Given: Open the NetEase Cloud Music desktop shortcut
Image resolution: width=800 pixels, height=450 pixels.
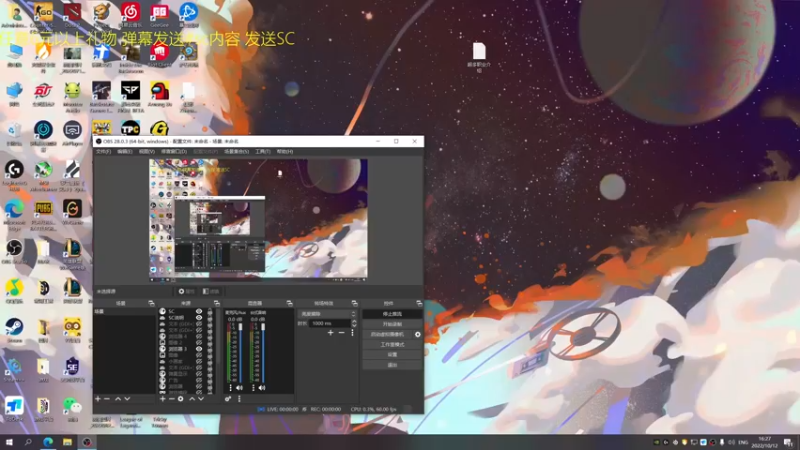Looking at the screenshot, I should [131, 14].
